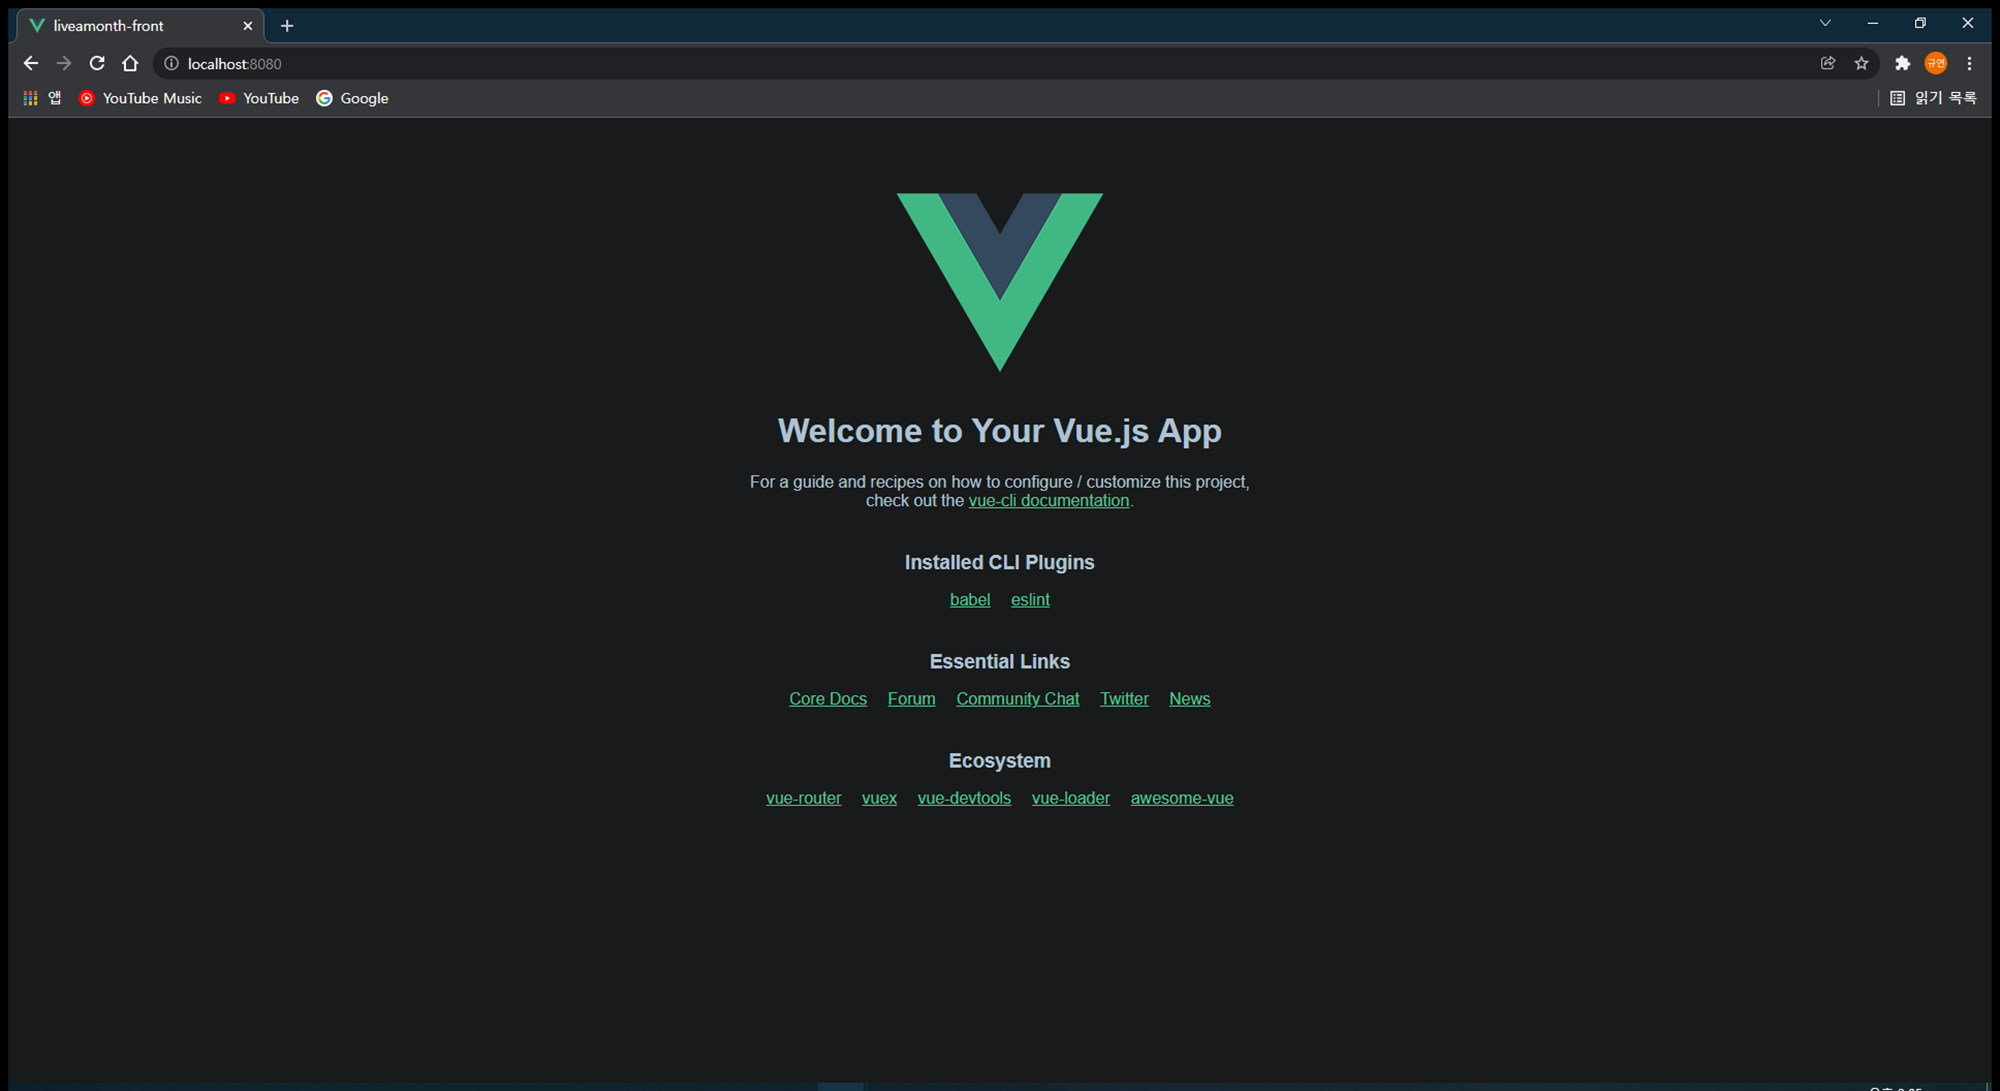This screenshot has height=1091, width=2000.
Task: Open the awesome-vue link
Action: click(1182, 798)
